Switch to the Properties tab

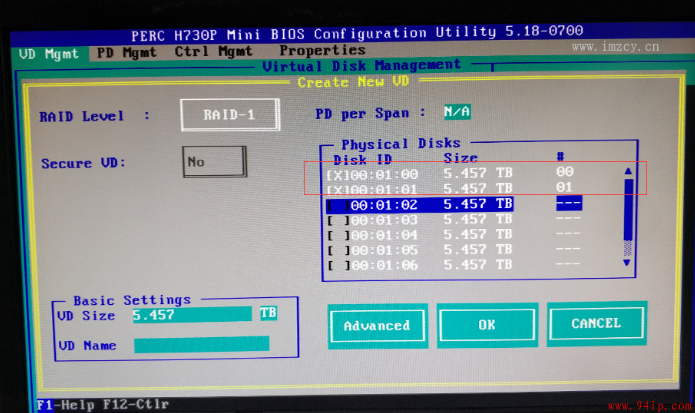[x=322, y=50]
